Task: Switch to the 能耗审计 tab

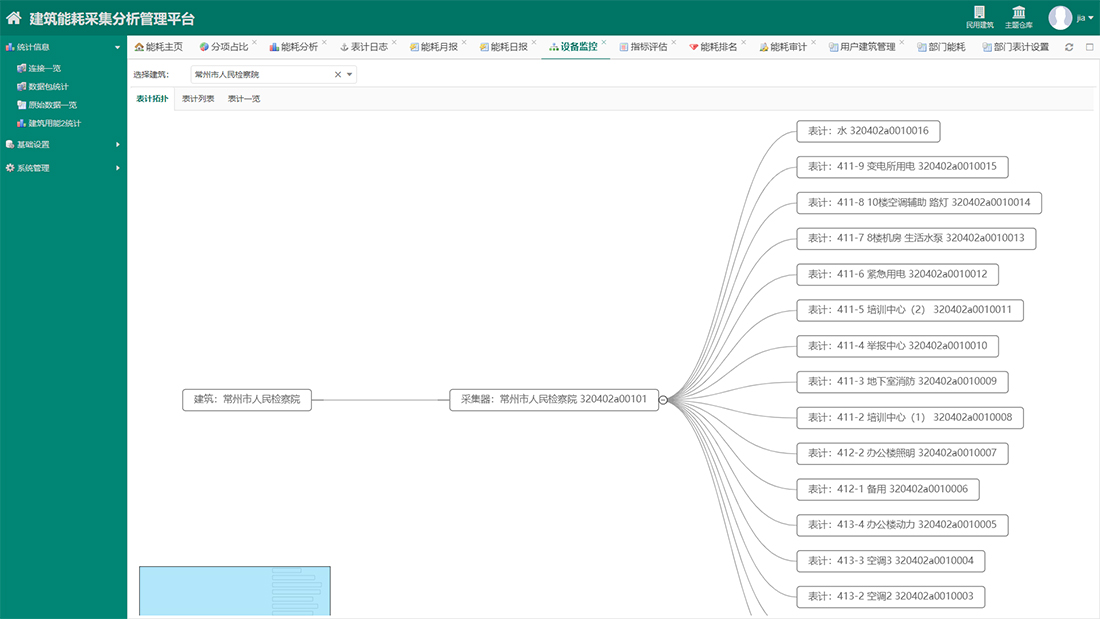Action: pyautogui.click(x=783, y=47)
